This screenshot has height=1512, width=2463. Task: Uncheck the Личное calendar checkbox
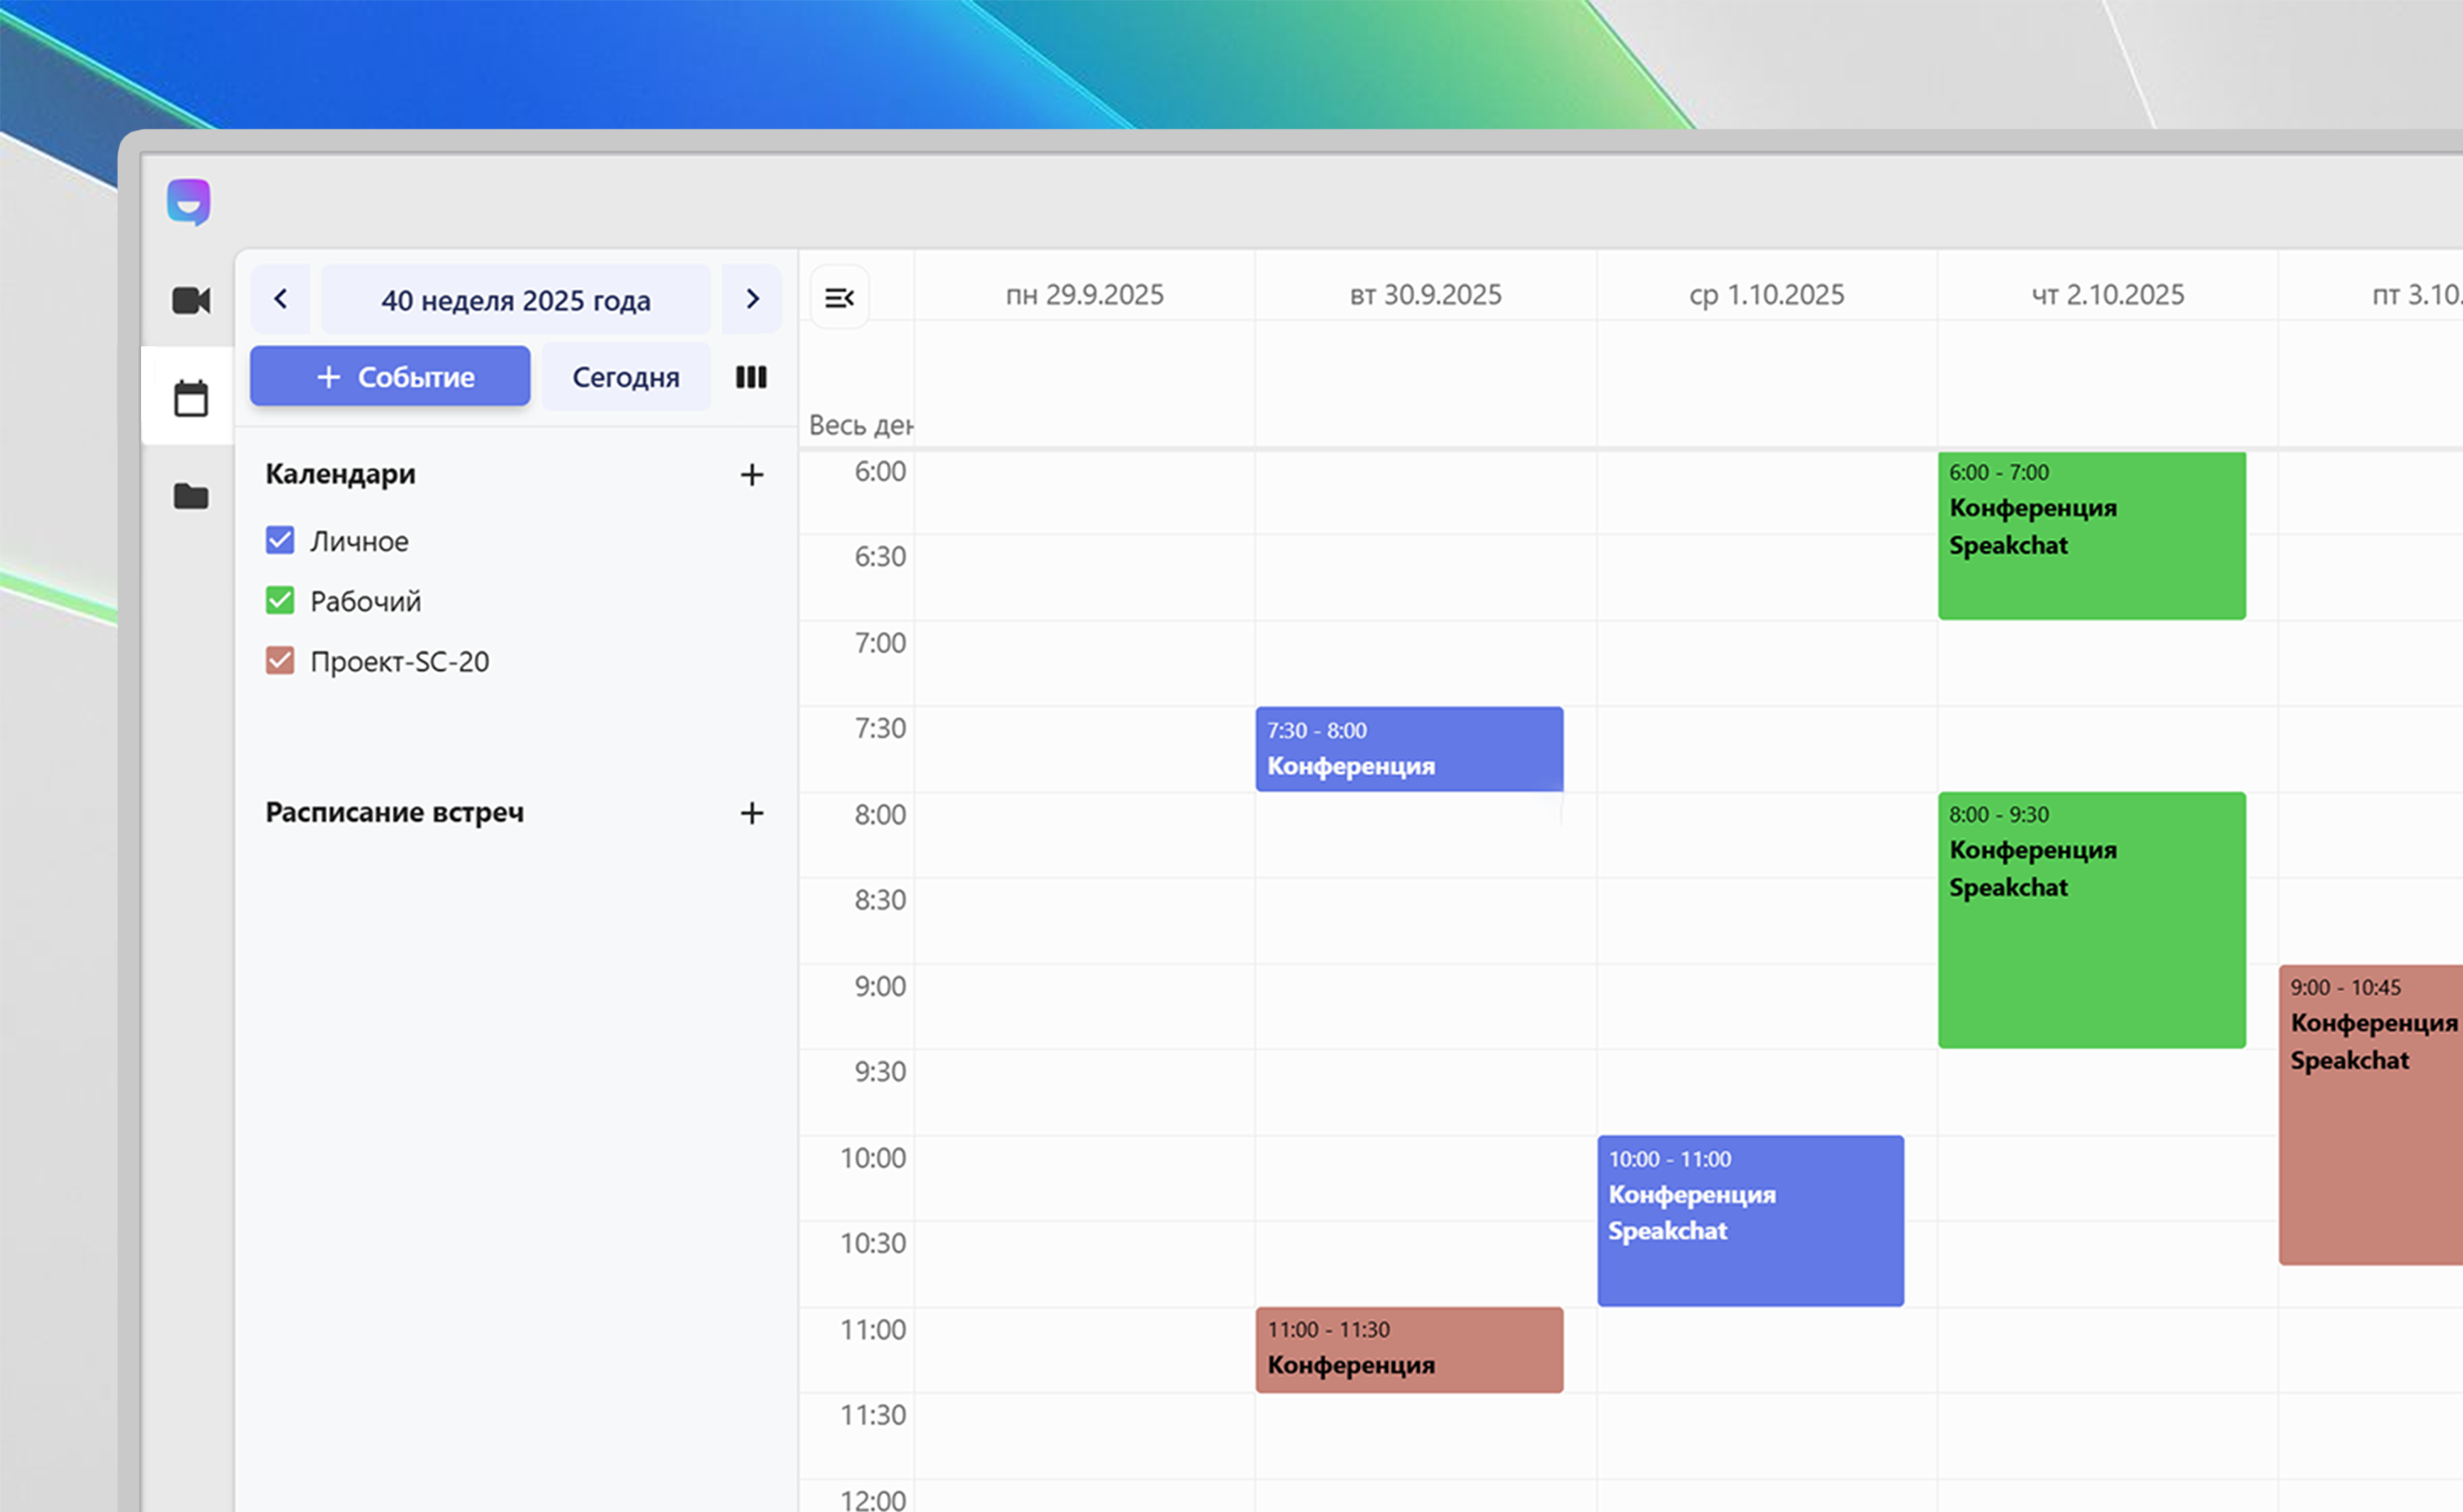(x=280, y=541)
